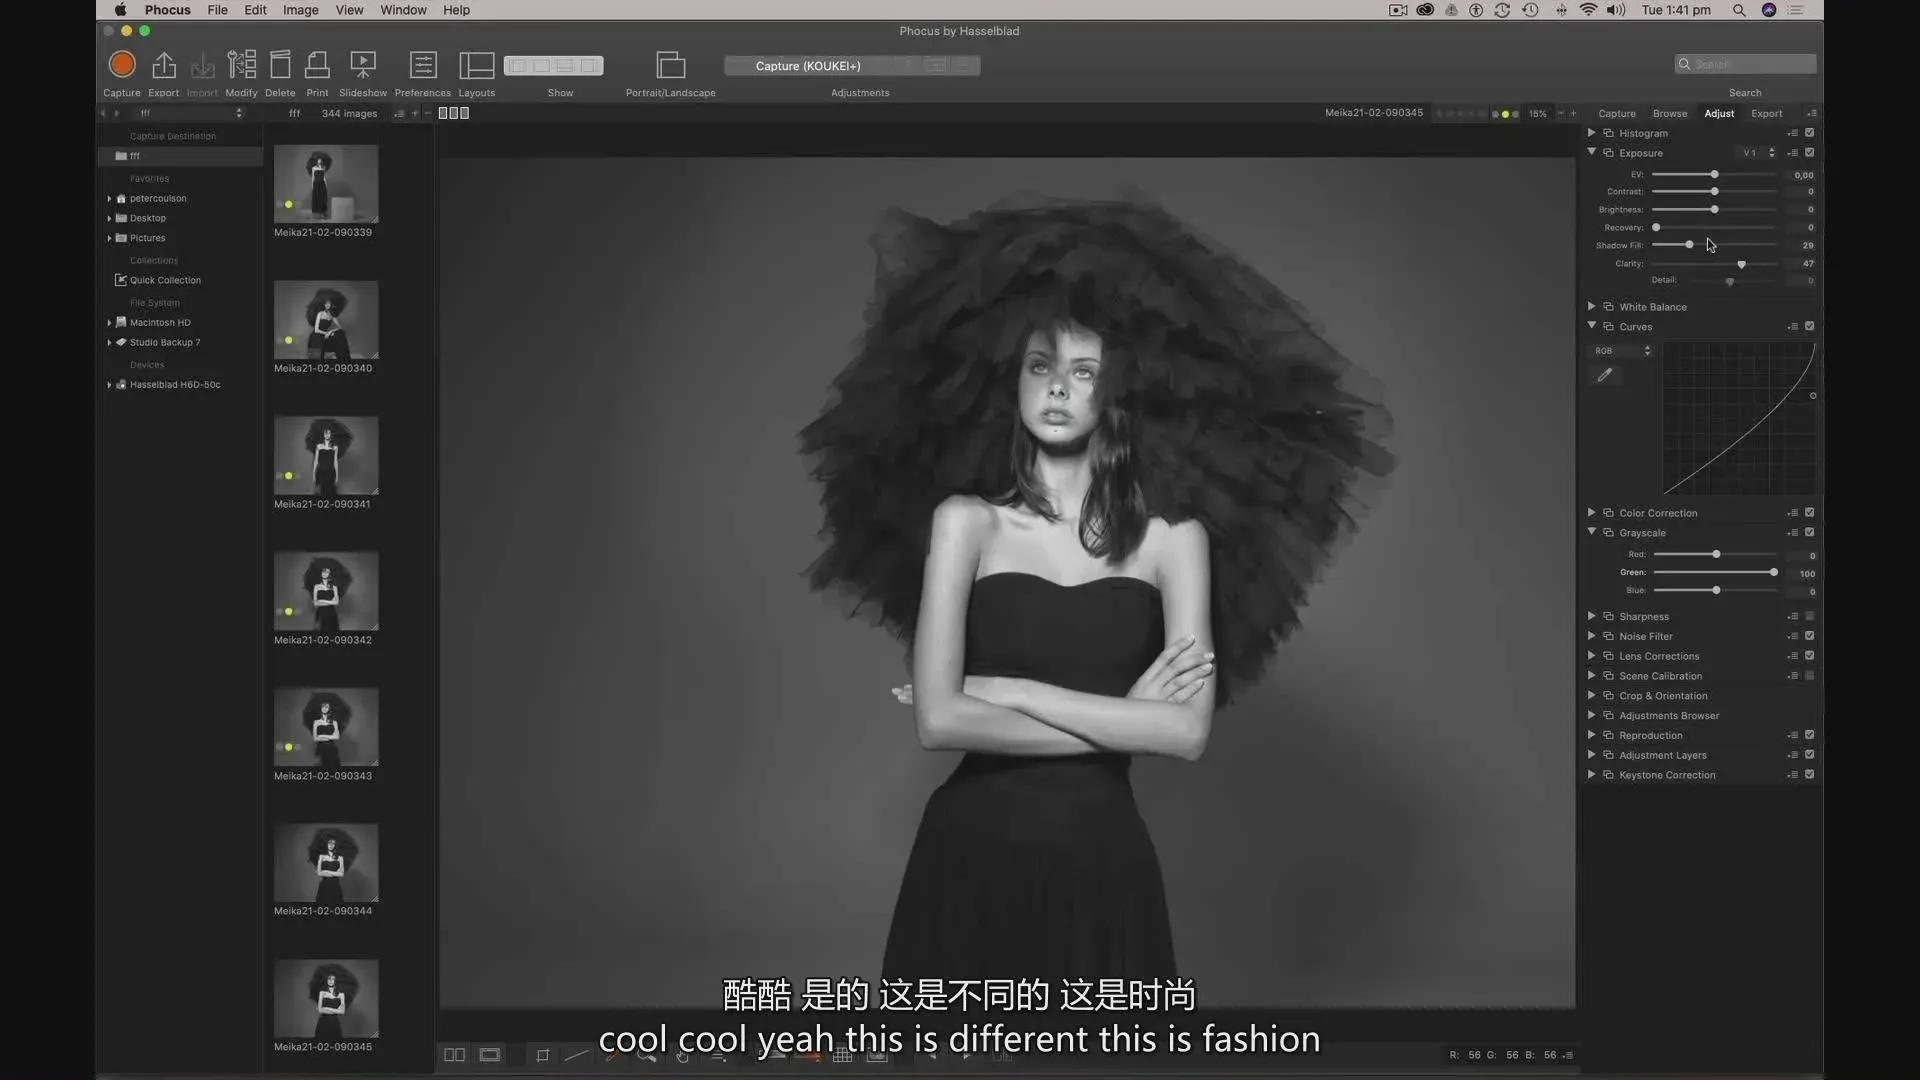Switch to the Browse tab
The width and height of the screenshot is (1920, 1080).
tap(1669, 113)
